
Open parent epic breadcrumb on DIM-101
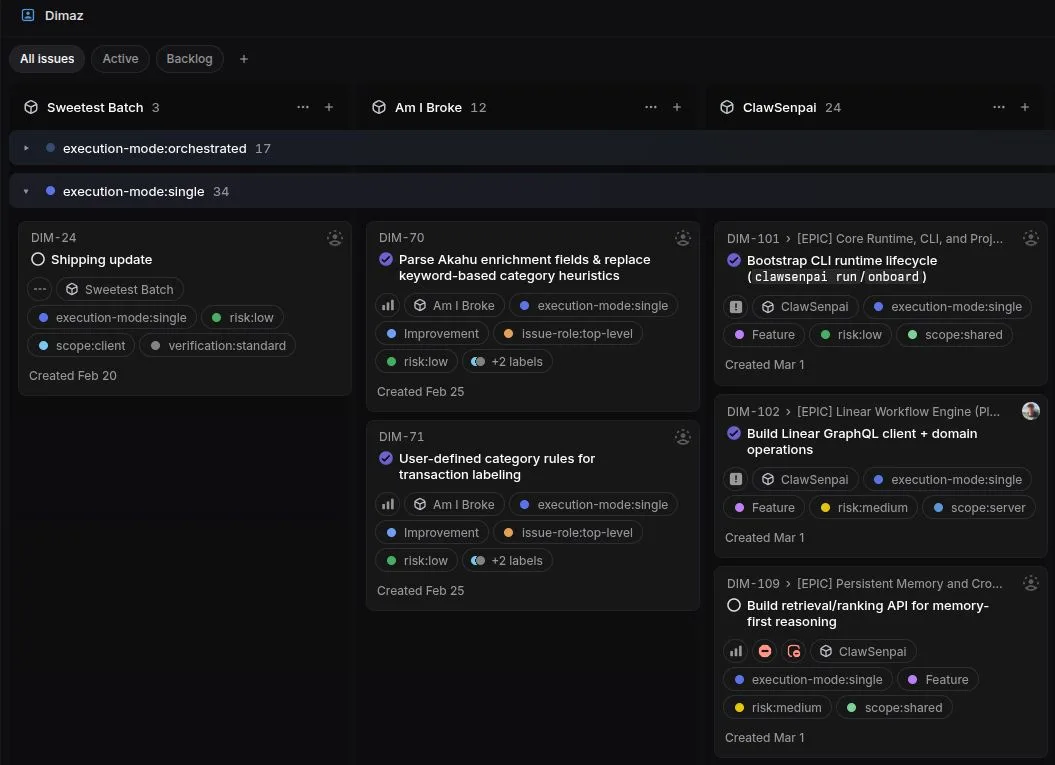[900, 238]
